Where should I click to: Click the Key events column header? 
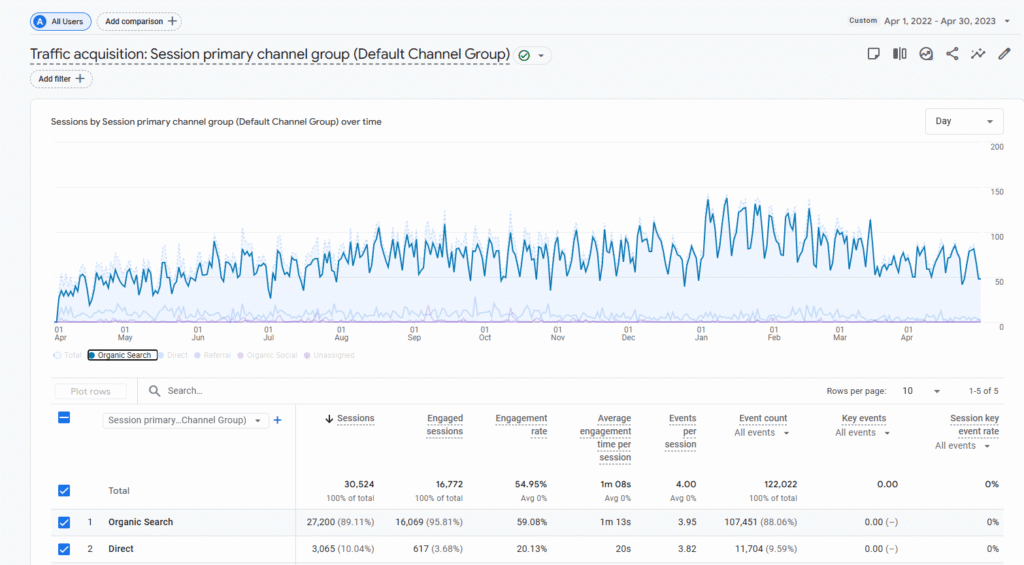click(x=863, y=418)
